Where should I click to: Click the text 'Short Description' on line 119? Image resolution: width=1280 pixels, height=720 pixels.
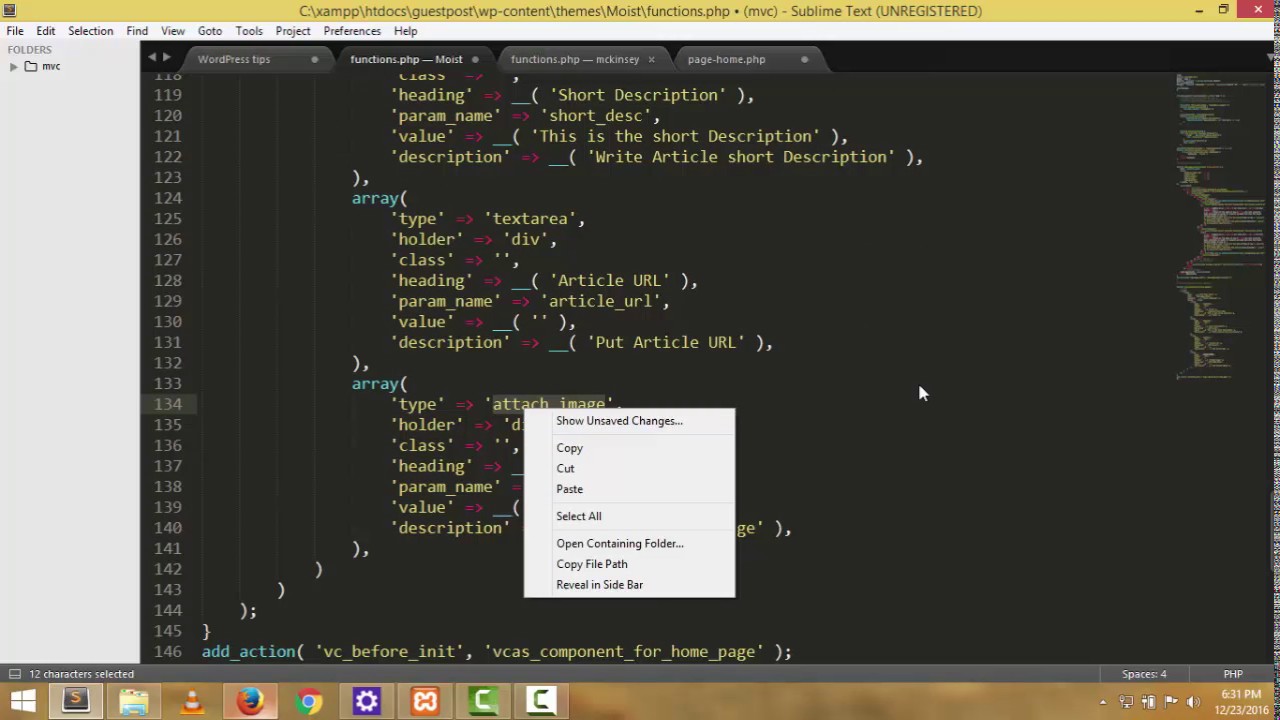[x=639, y=95]
